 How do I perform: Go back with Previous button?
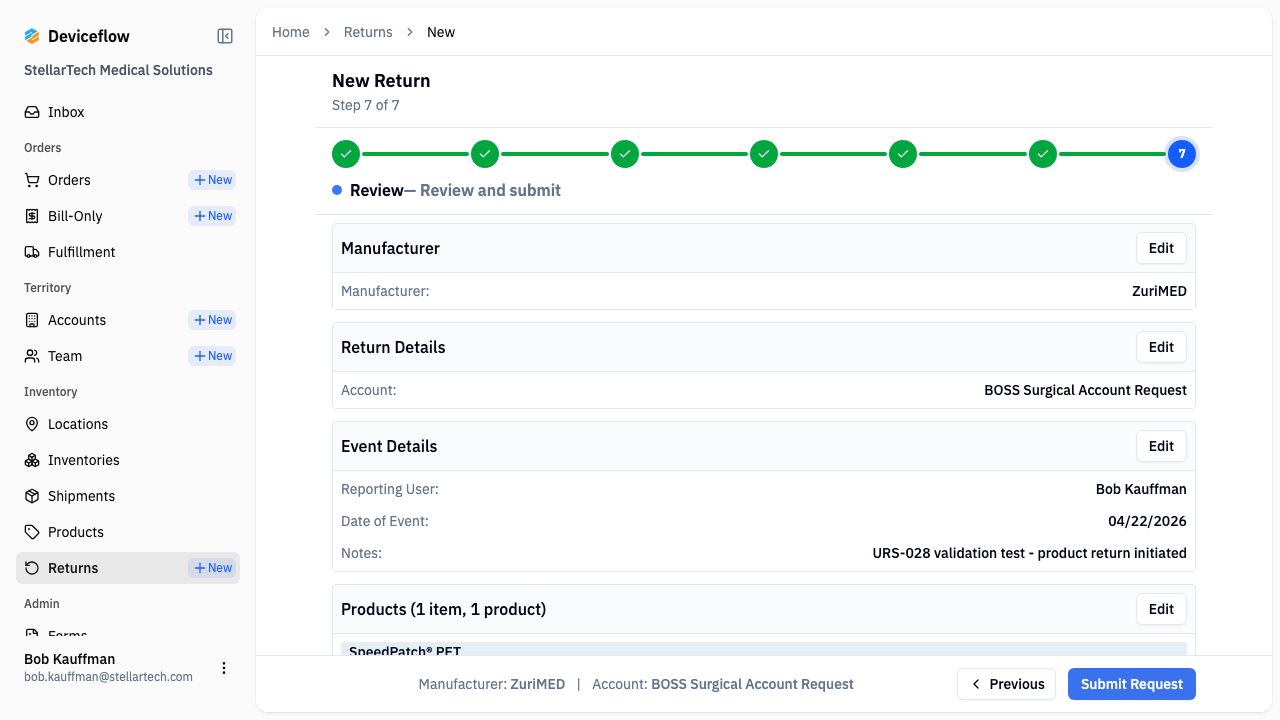click(x=1007, y=684)
